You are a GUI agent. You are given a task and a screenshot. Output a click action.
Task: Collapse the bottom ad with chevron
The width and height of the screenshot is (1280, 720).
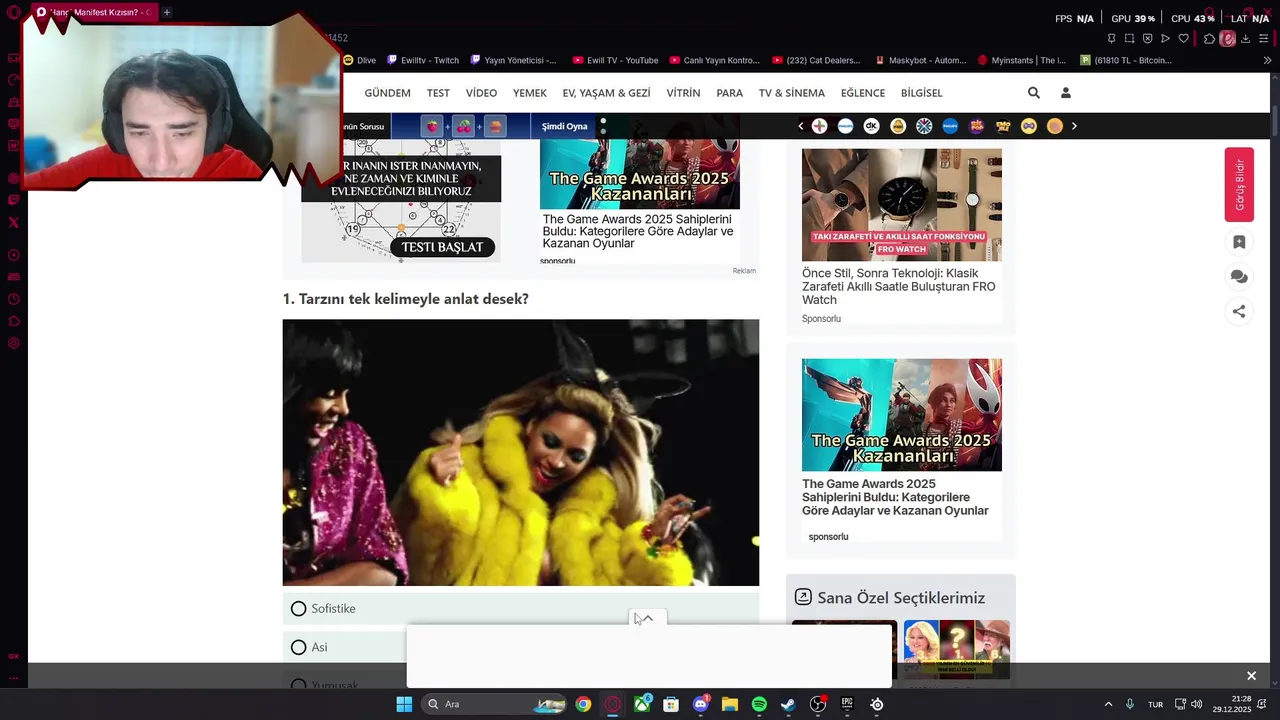coord(647,618)
